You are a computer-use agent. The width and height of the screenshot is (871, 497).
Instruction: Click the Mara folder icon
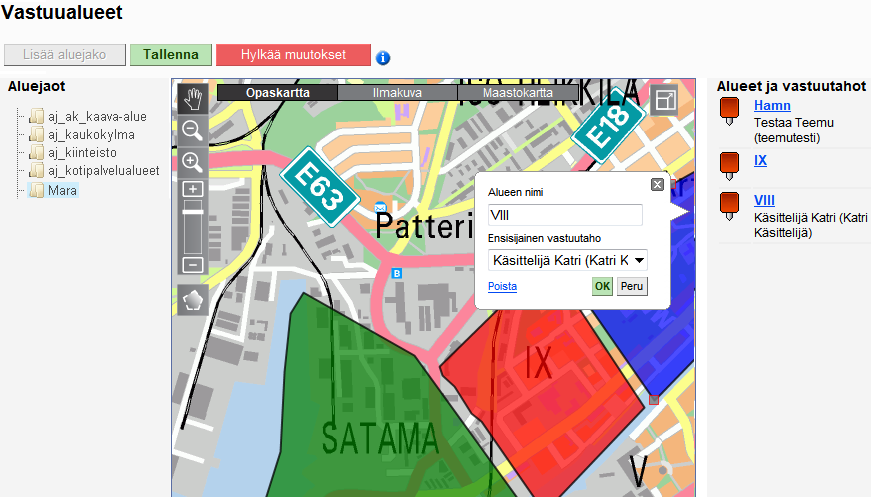click(x=37, y=190)
